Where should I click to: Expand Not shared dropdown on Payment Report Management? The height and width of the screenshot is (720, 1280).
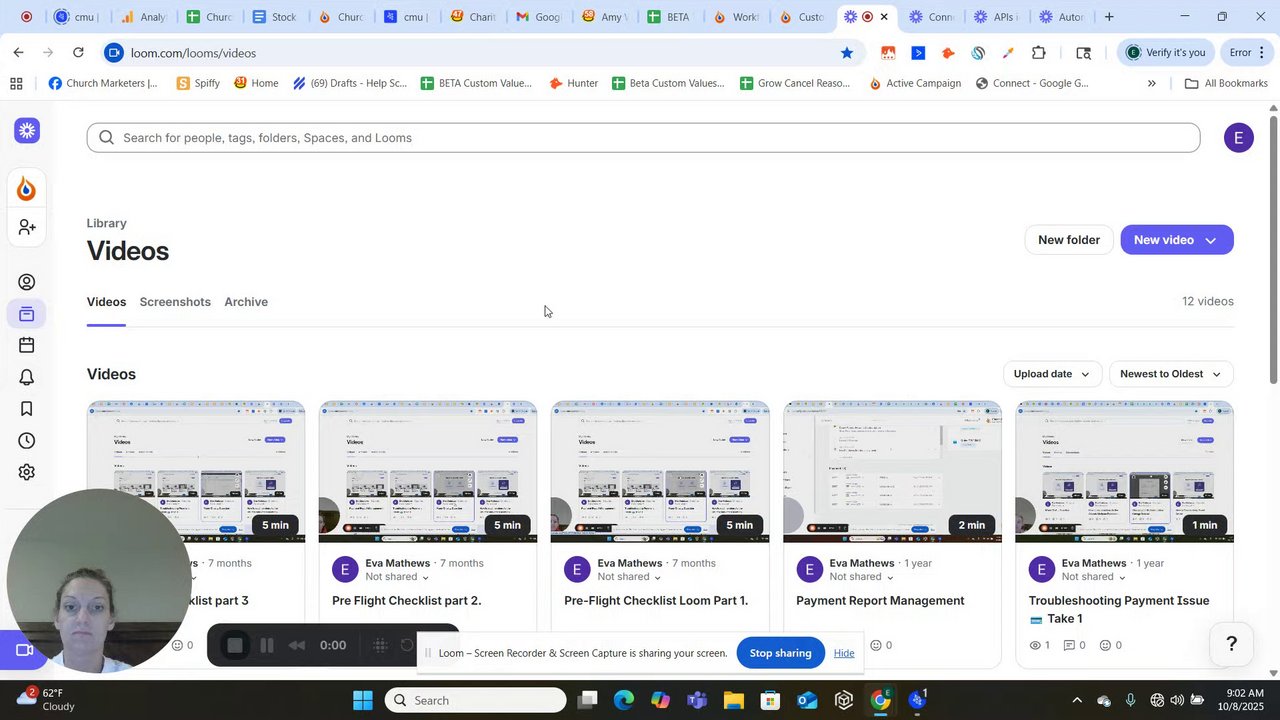point(861,577)
